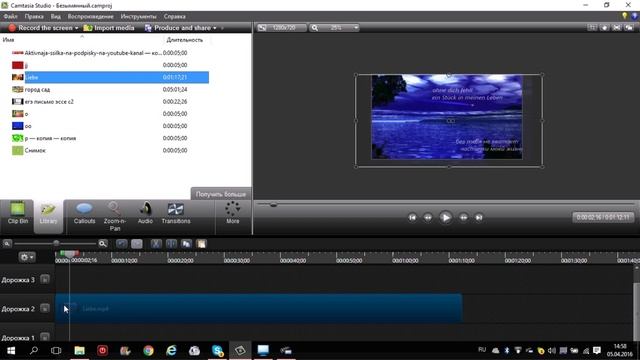Open the timeline gear settings dropdown
The width and height of the screenshot is (640, 360).
pos(27,257)
